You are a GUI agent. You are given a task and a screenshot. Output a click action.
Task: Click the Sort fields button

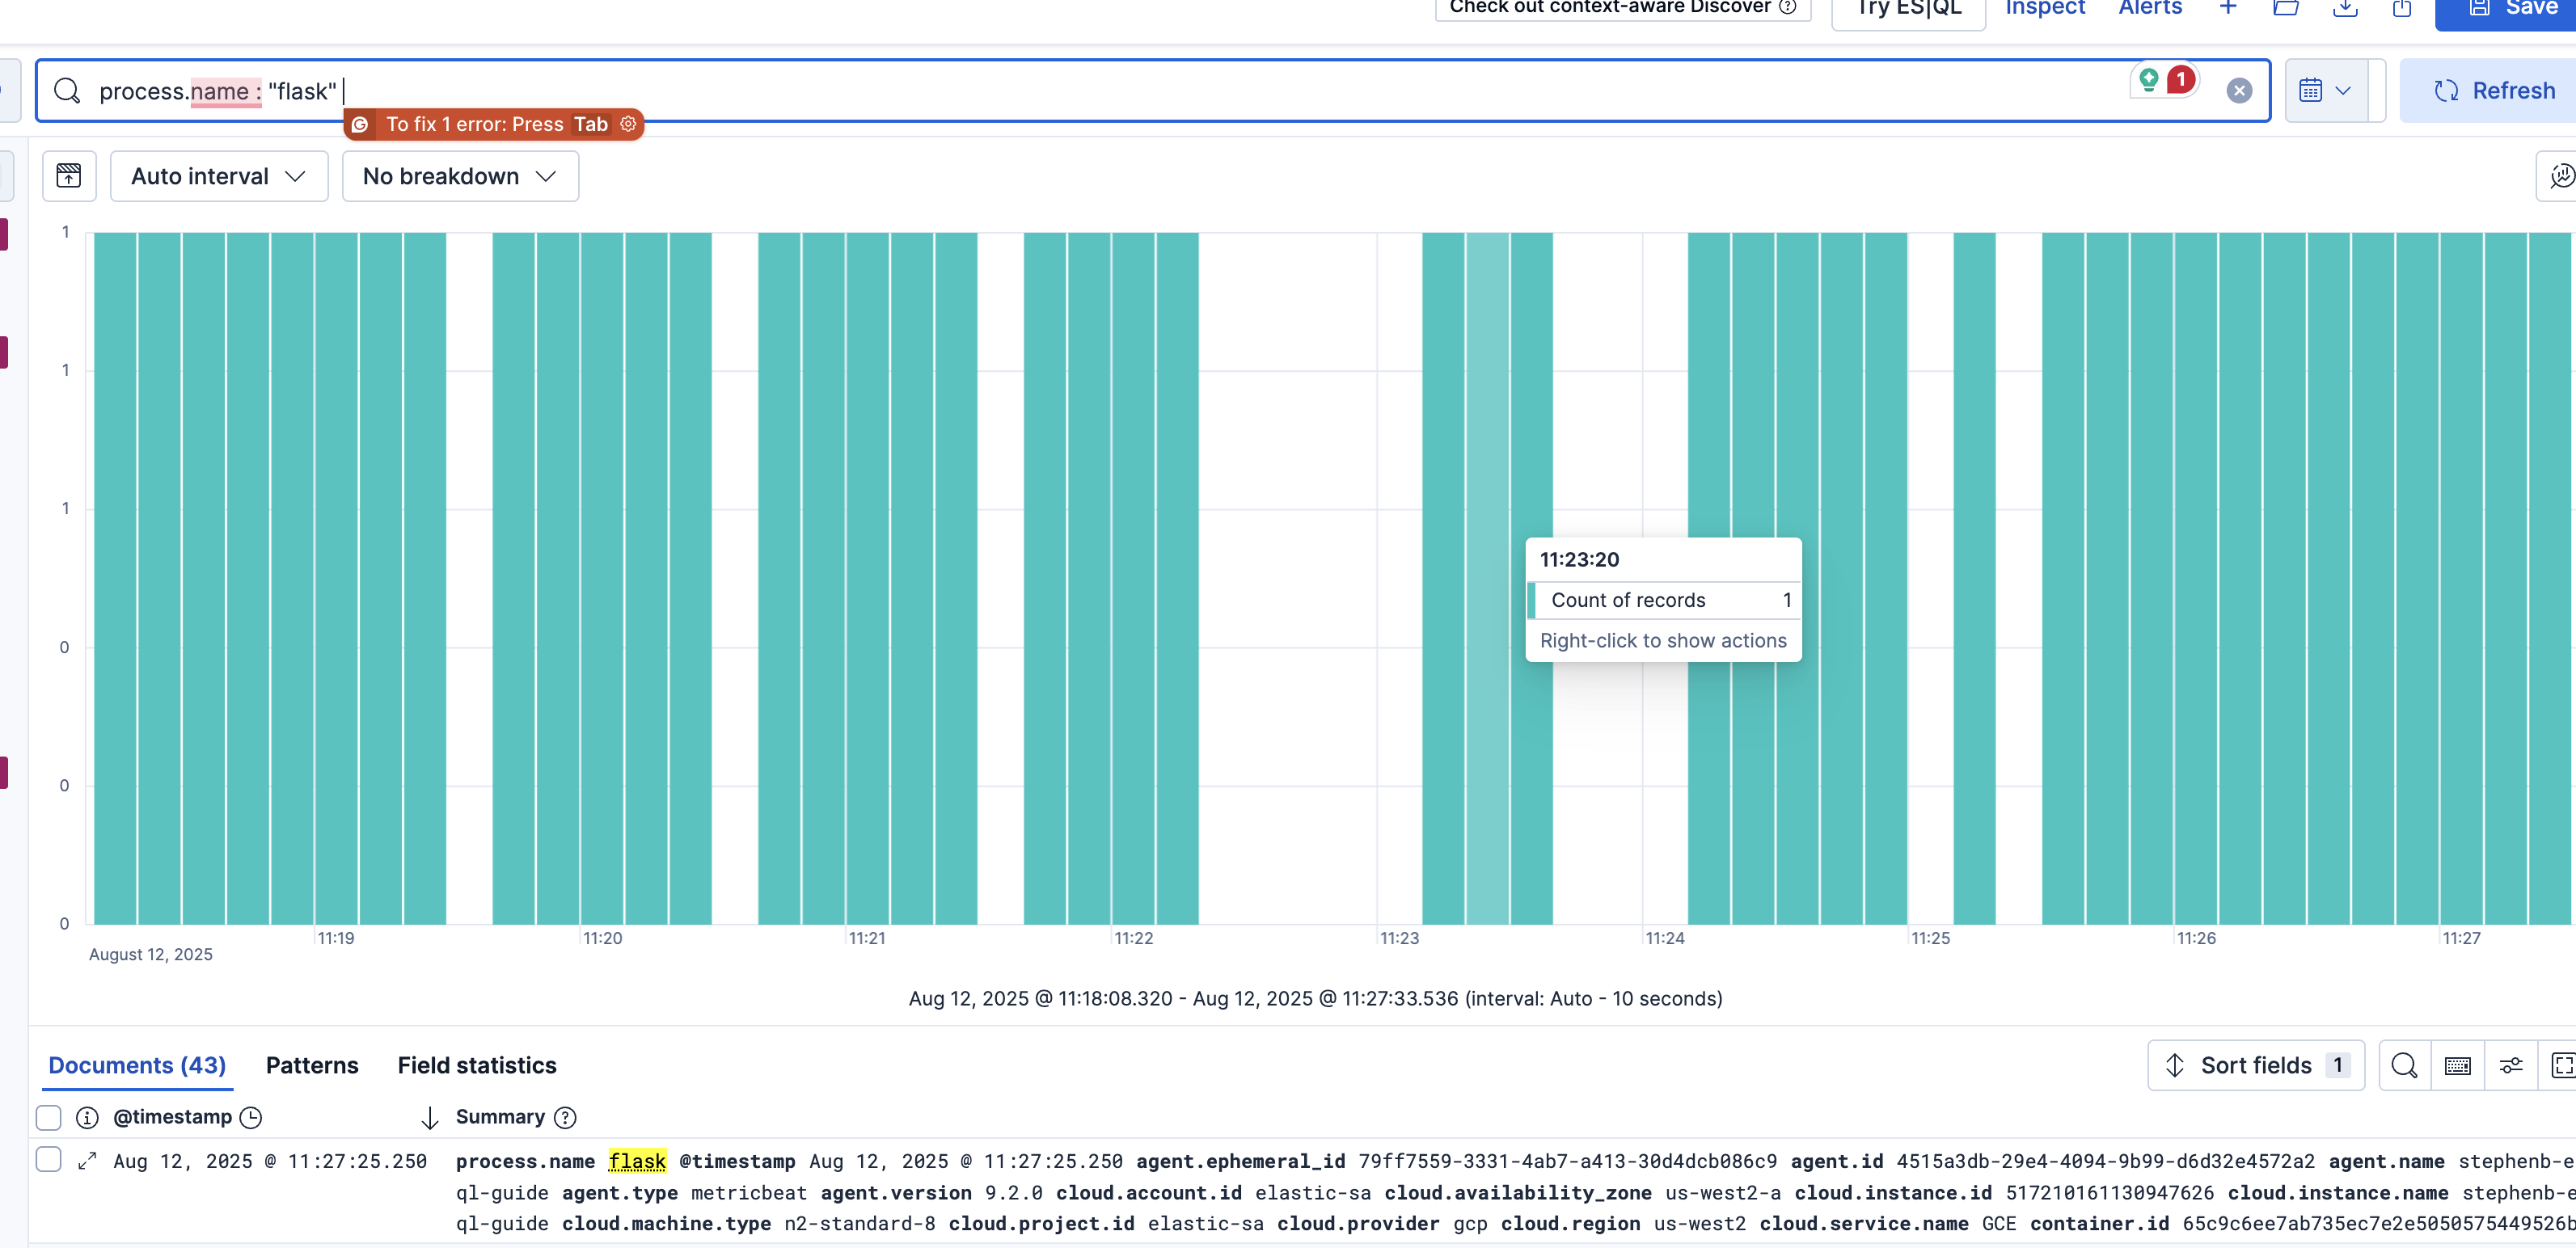pyautogui.click(x=2255, y=1065)
